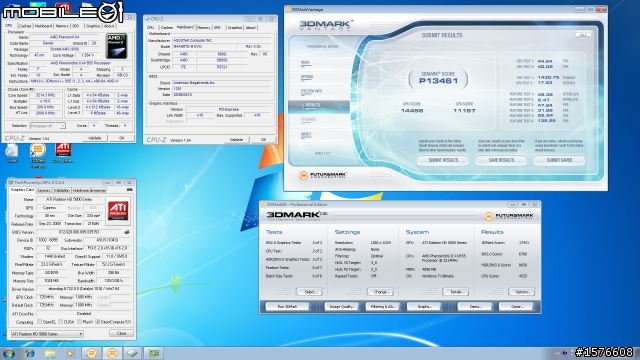Select About in the 3DMark Vantage sidebar

[306, 135]
